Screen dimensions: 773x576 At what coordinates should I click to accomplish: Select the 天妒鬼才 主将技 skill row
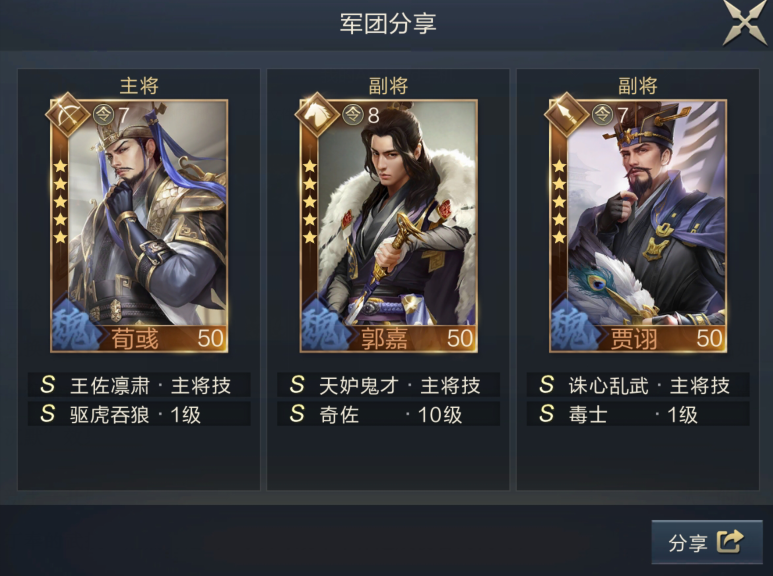[388, 385]
